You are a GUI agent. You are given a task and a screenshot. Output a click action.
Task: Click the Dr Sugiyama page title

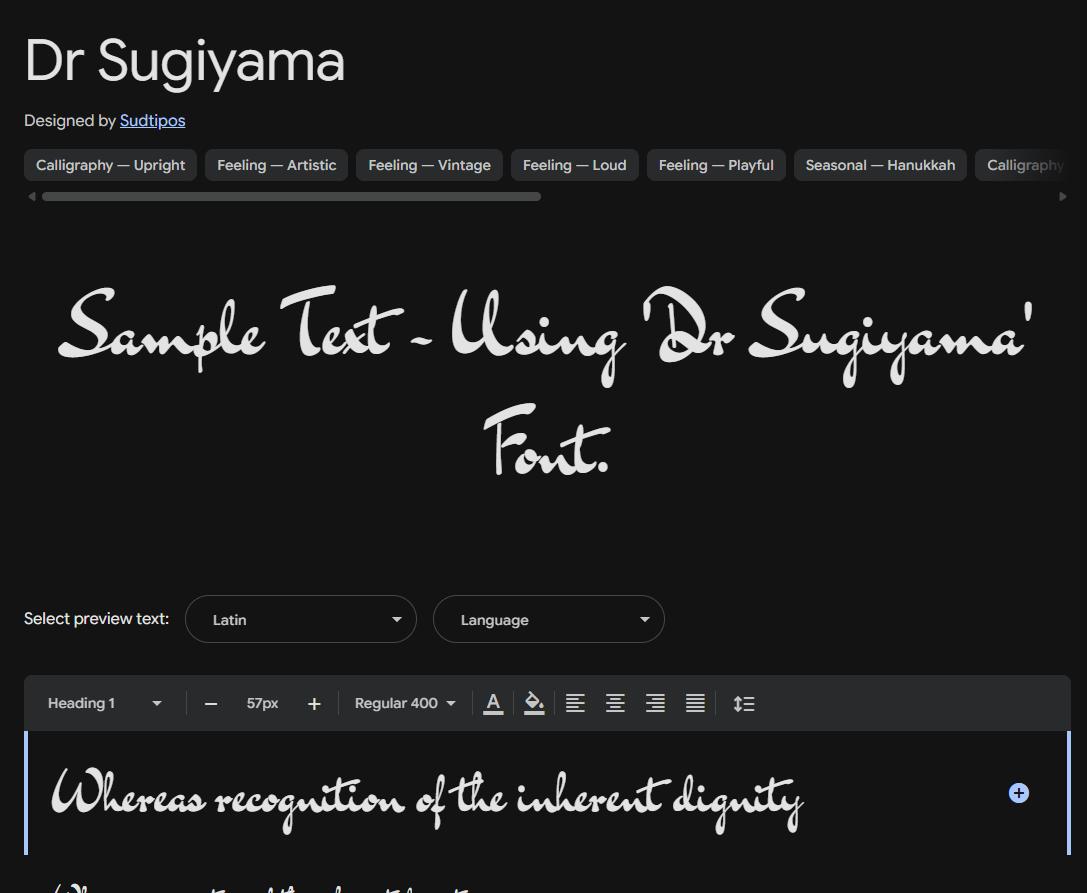click(x=185, y=62)
